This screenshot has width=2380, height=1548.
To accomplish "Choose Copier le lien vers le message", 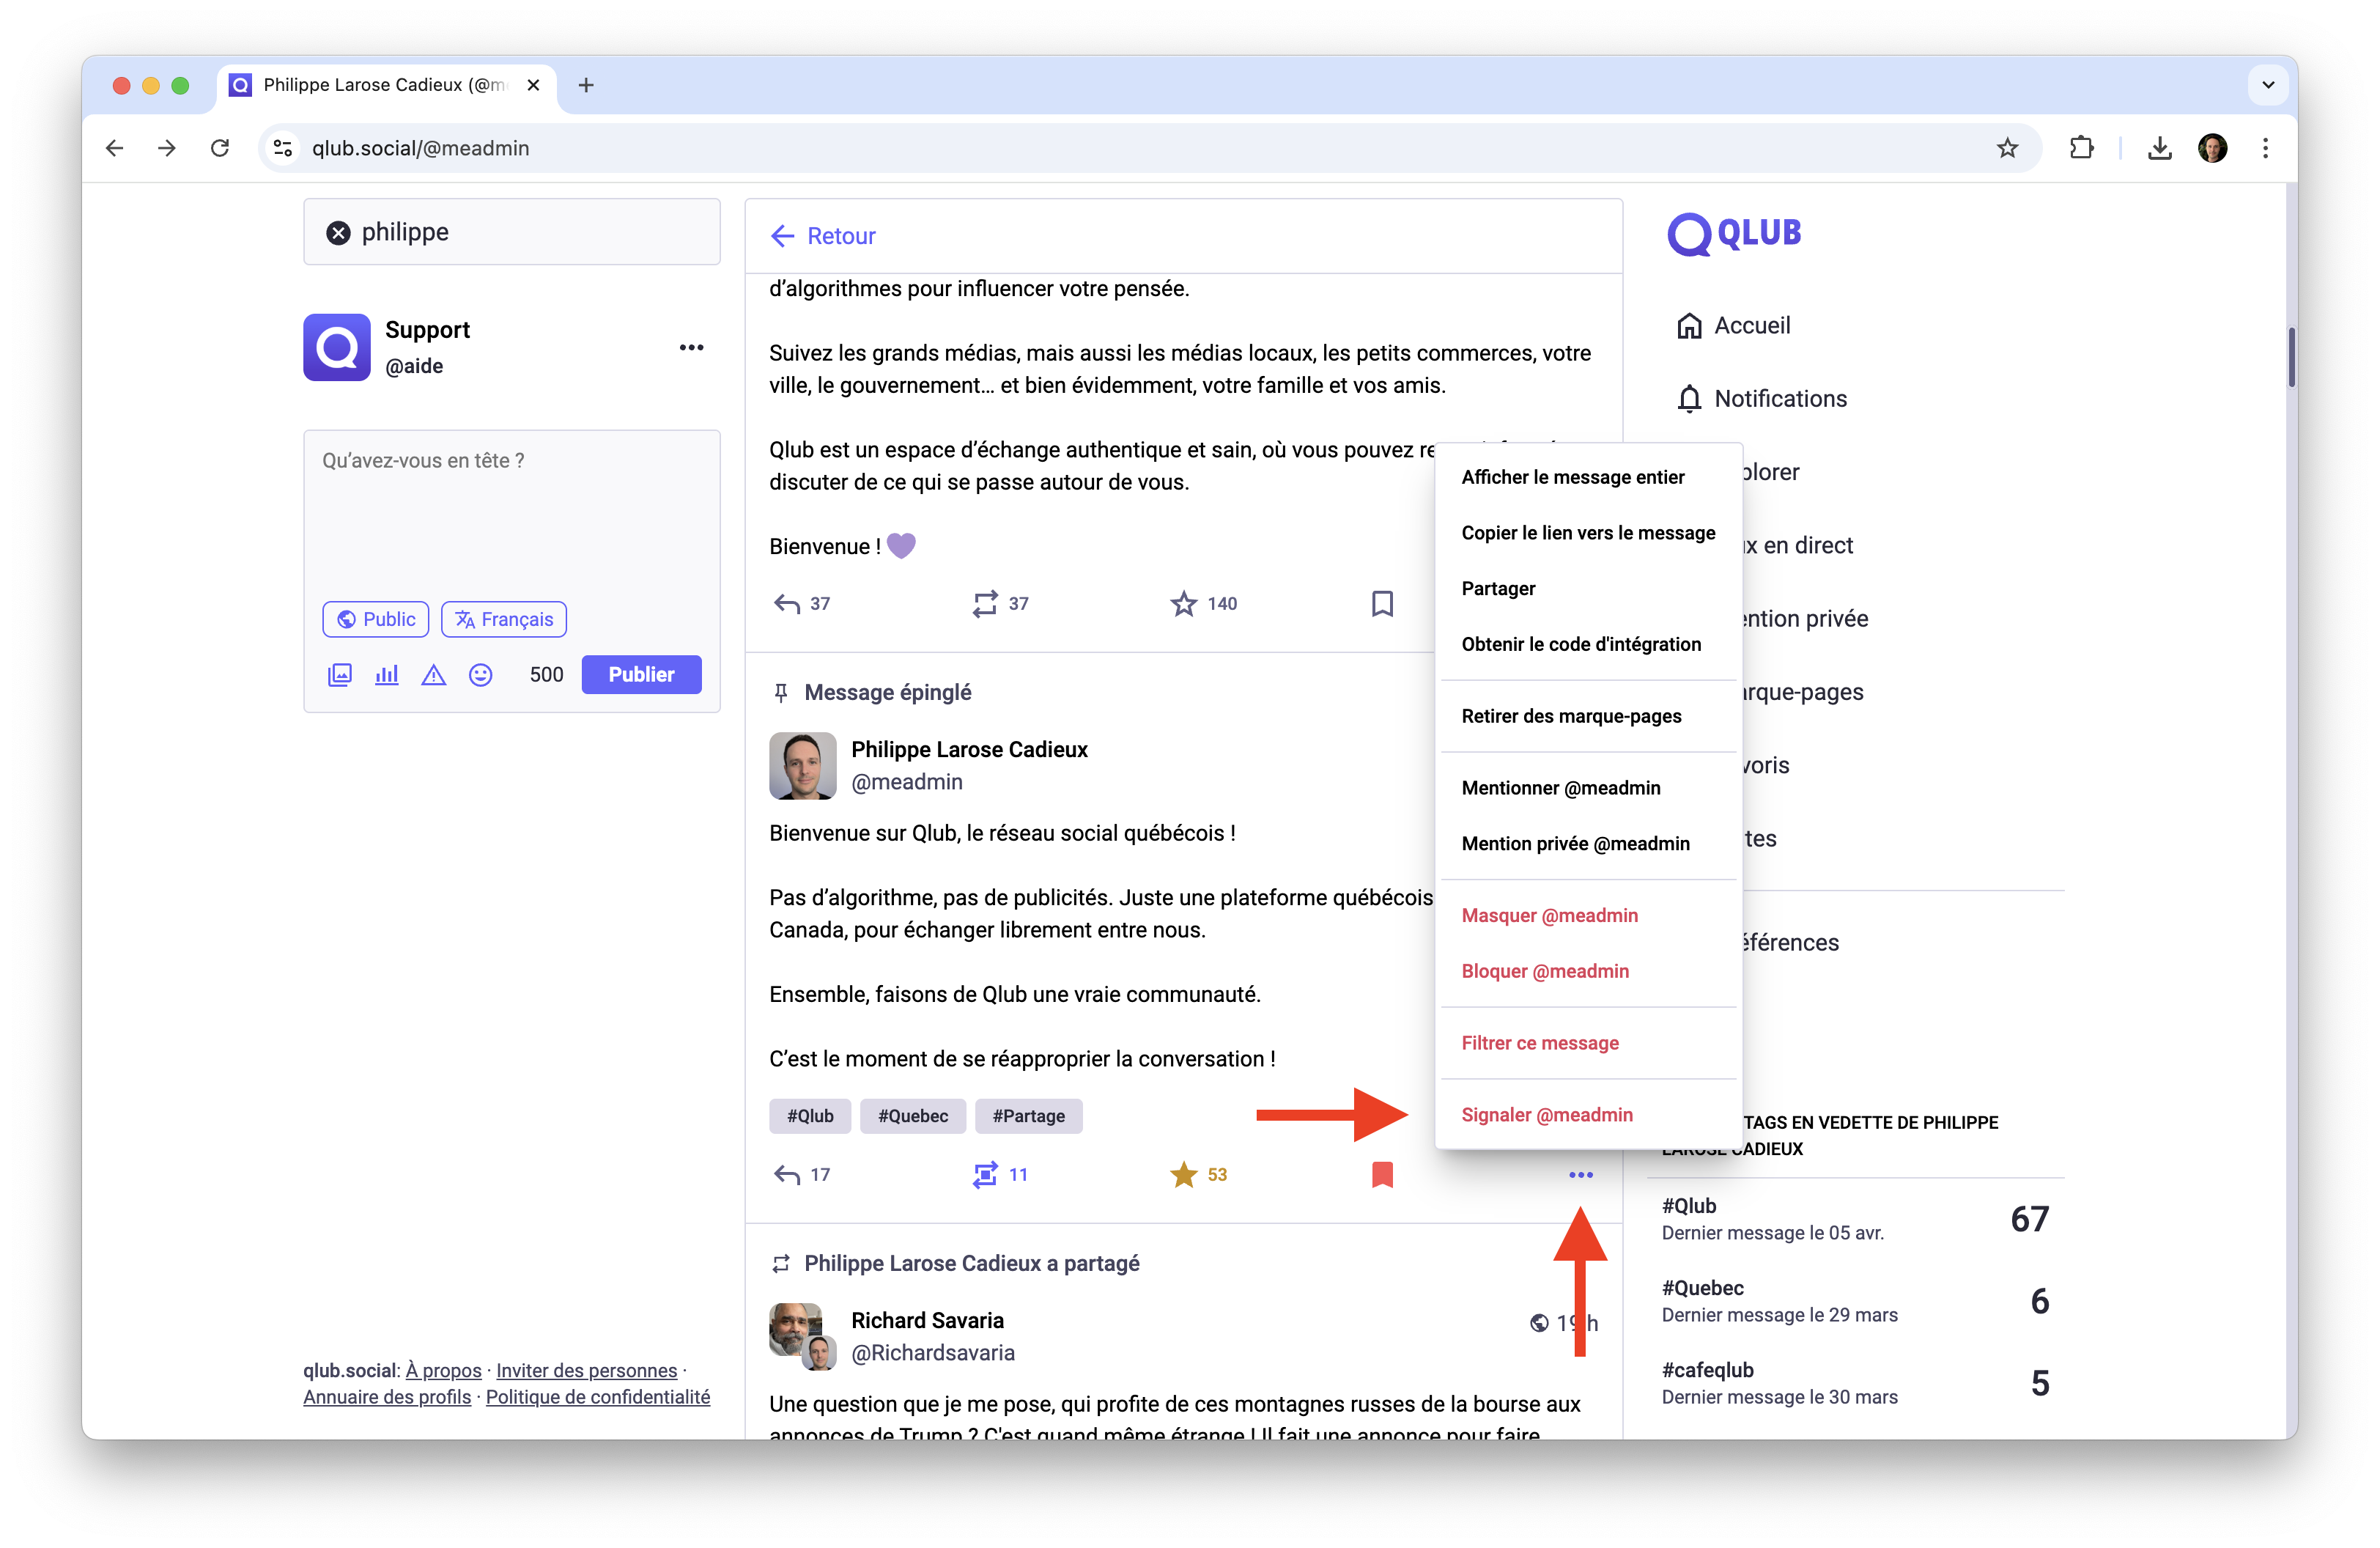I will [1589, 533].
